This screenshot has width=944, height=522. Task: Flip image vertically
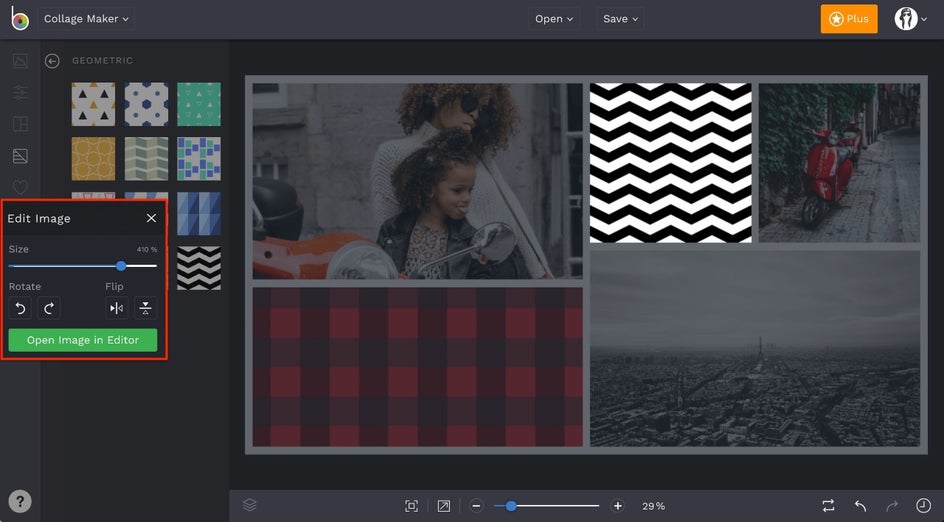146,308
